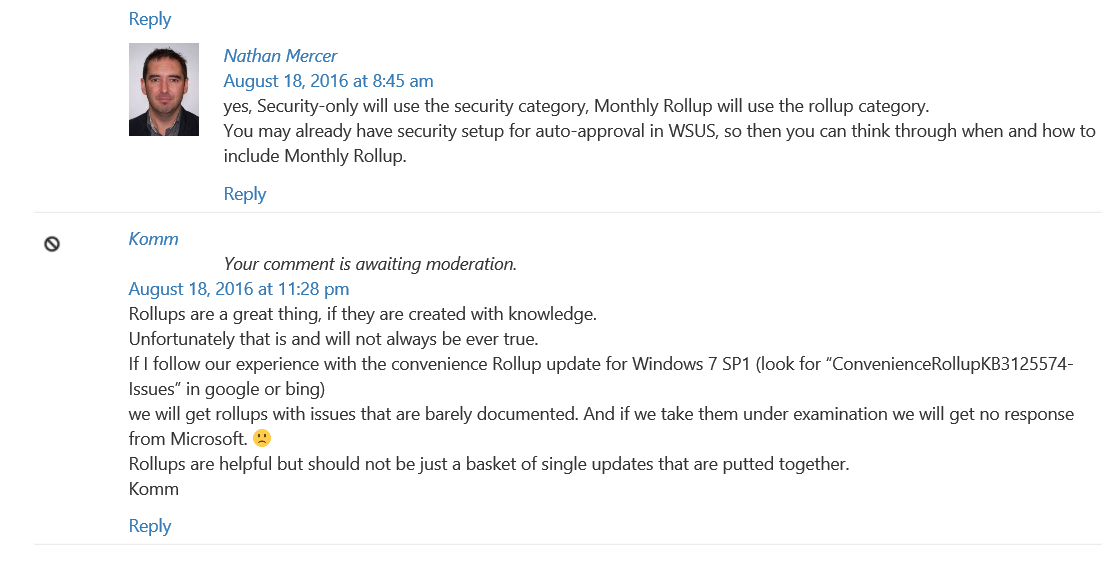The width and height of the screenshot is (1120, 561).
Task: Open the August 18, 2016 8:45 am permalink
Action: point(329,81)
